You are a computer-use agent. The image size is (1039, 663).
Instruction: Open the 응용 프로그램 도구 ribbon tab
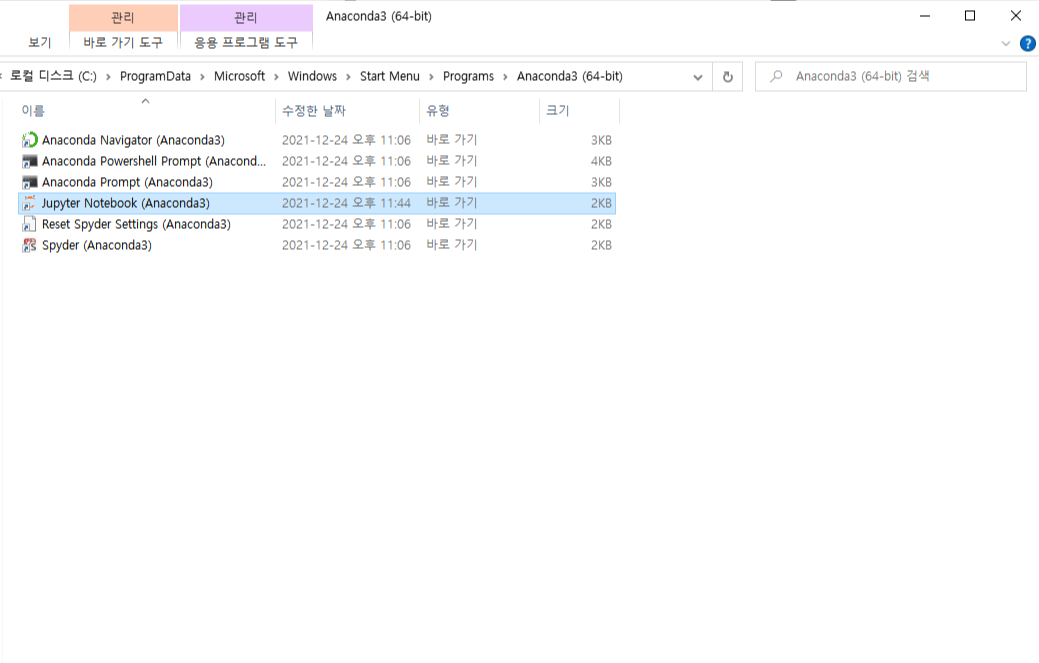point(246,42)
